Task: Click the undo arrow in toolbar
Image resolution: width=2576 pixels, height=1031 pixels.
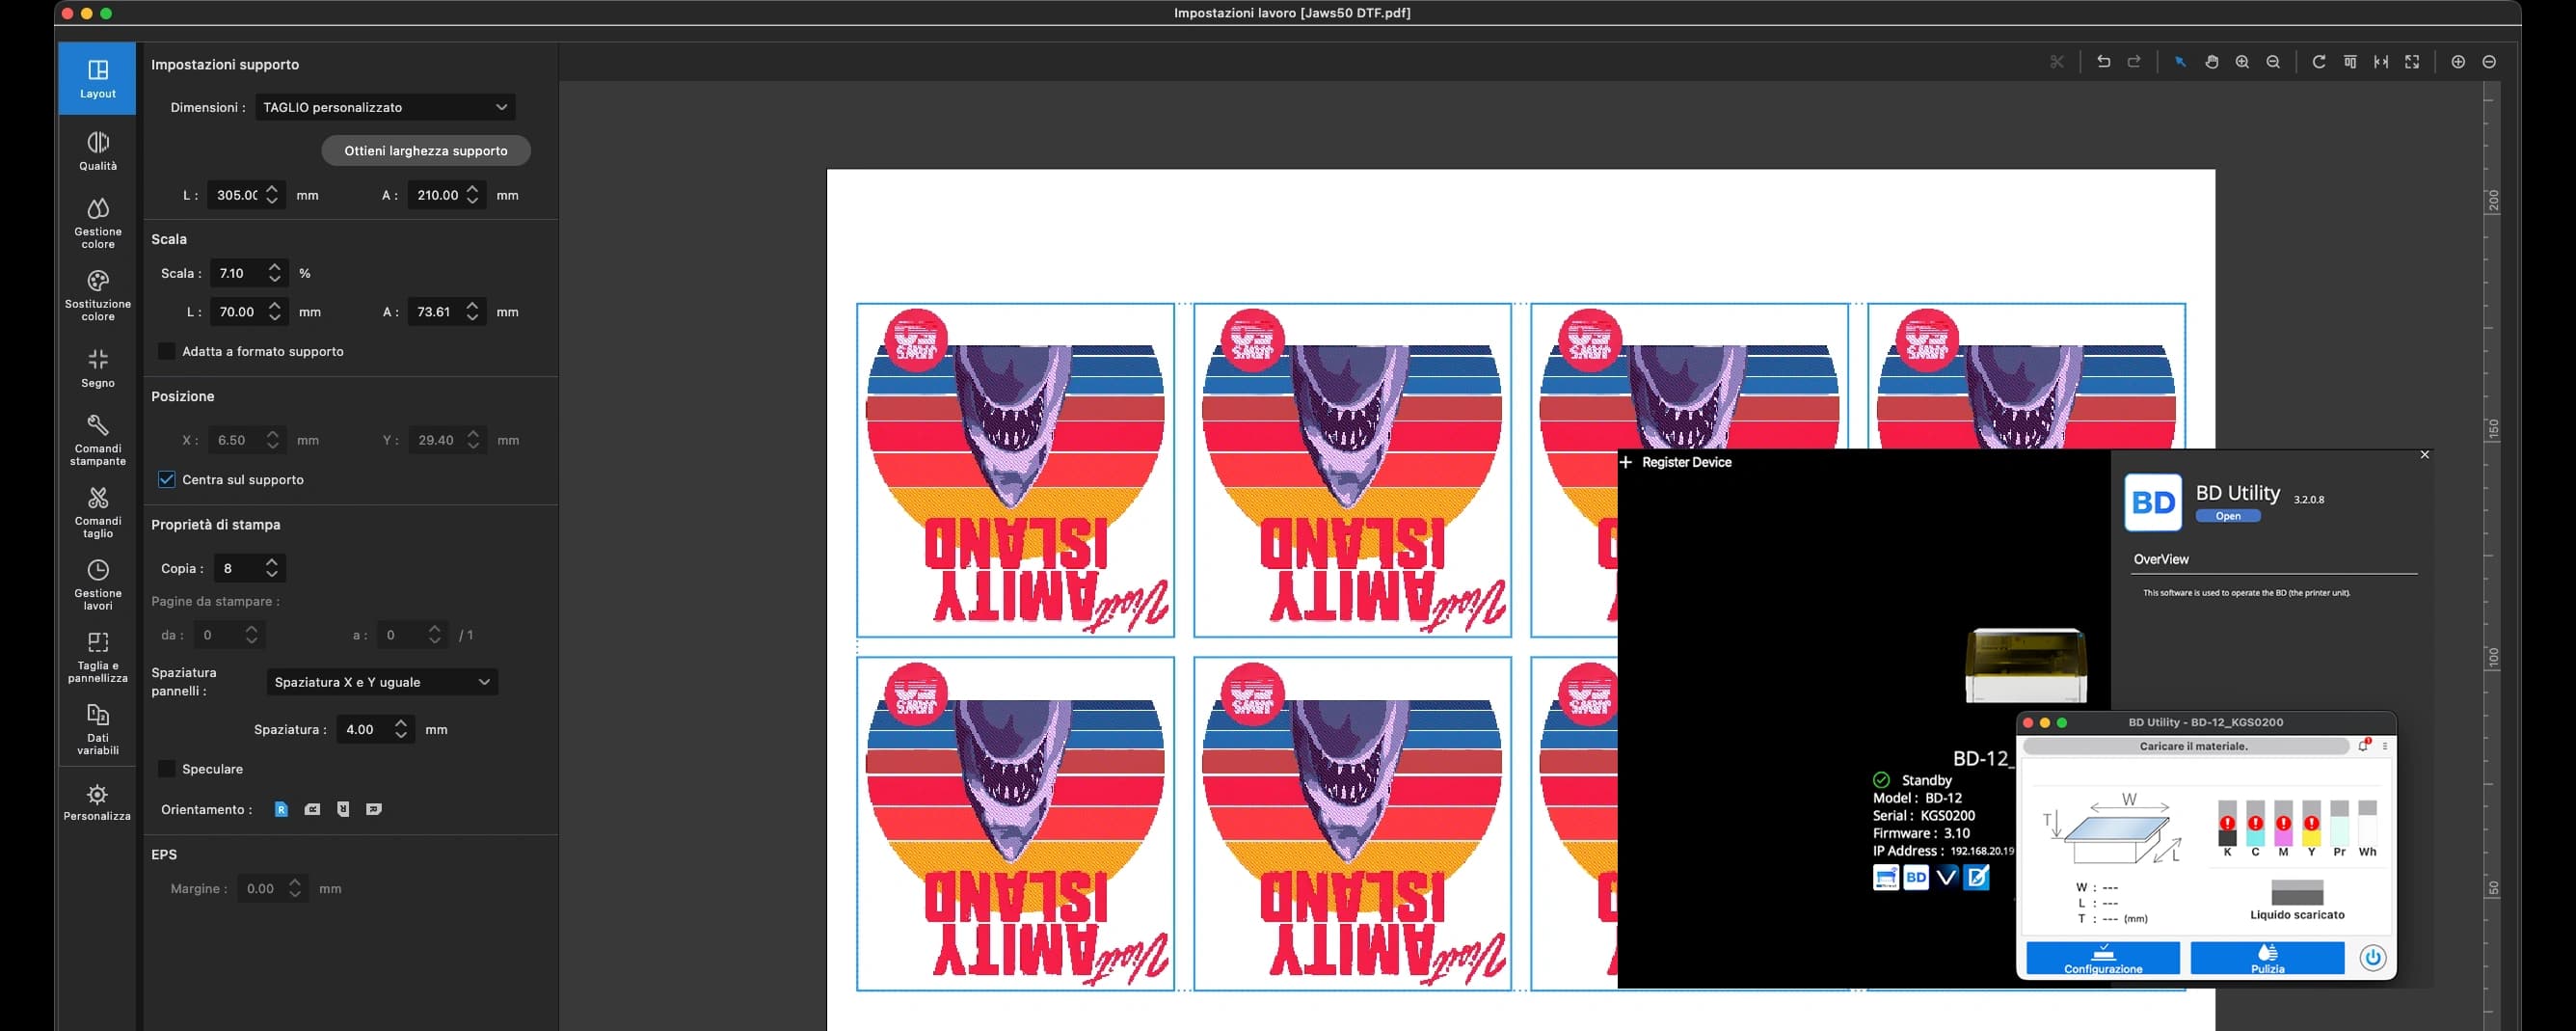Action: pyautogui.click(x=2103, y=62)
